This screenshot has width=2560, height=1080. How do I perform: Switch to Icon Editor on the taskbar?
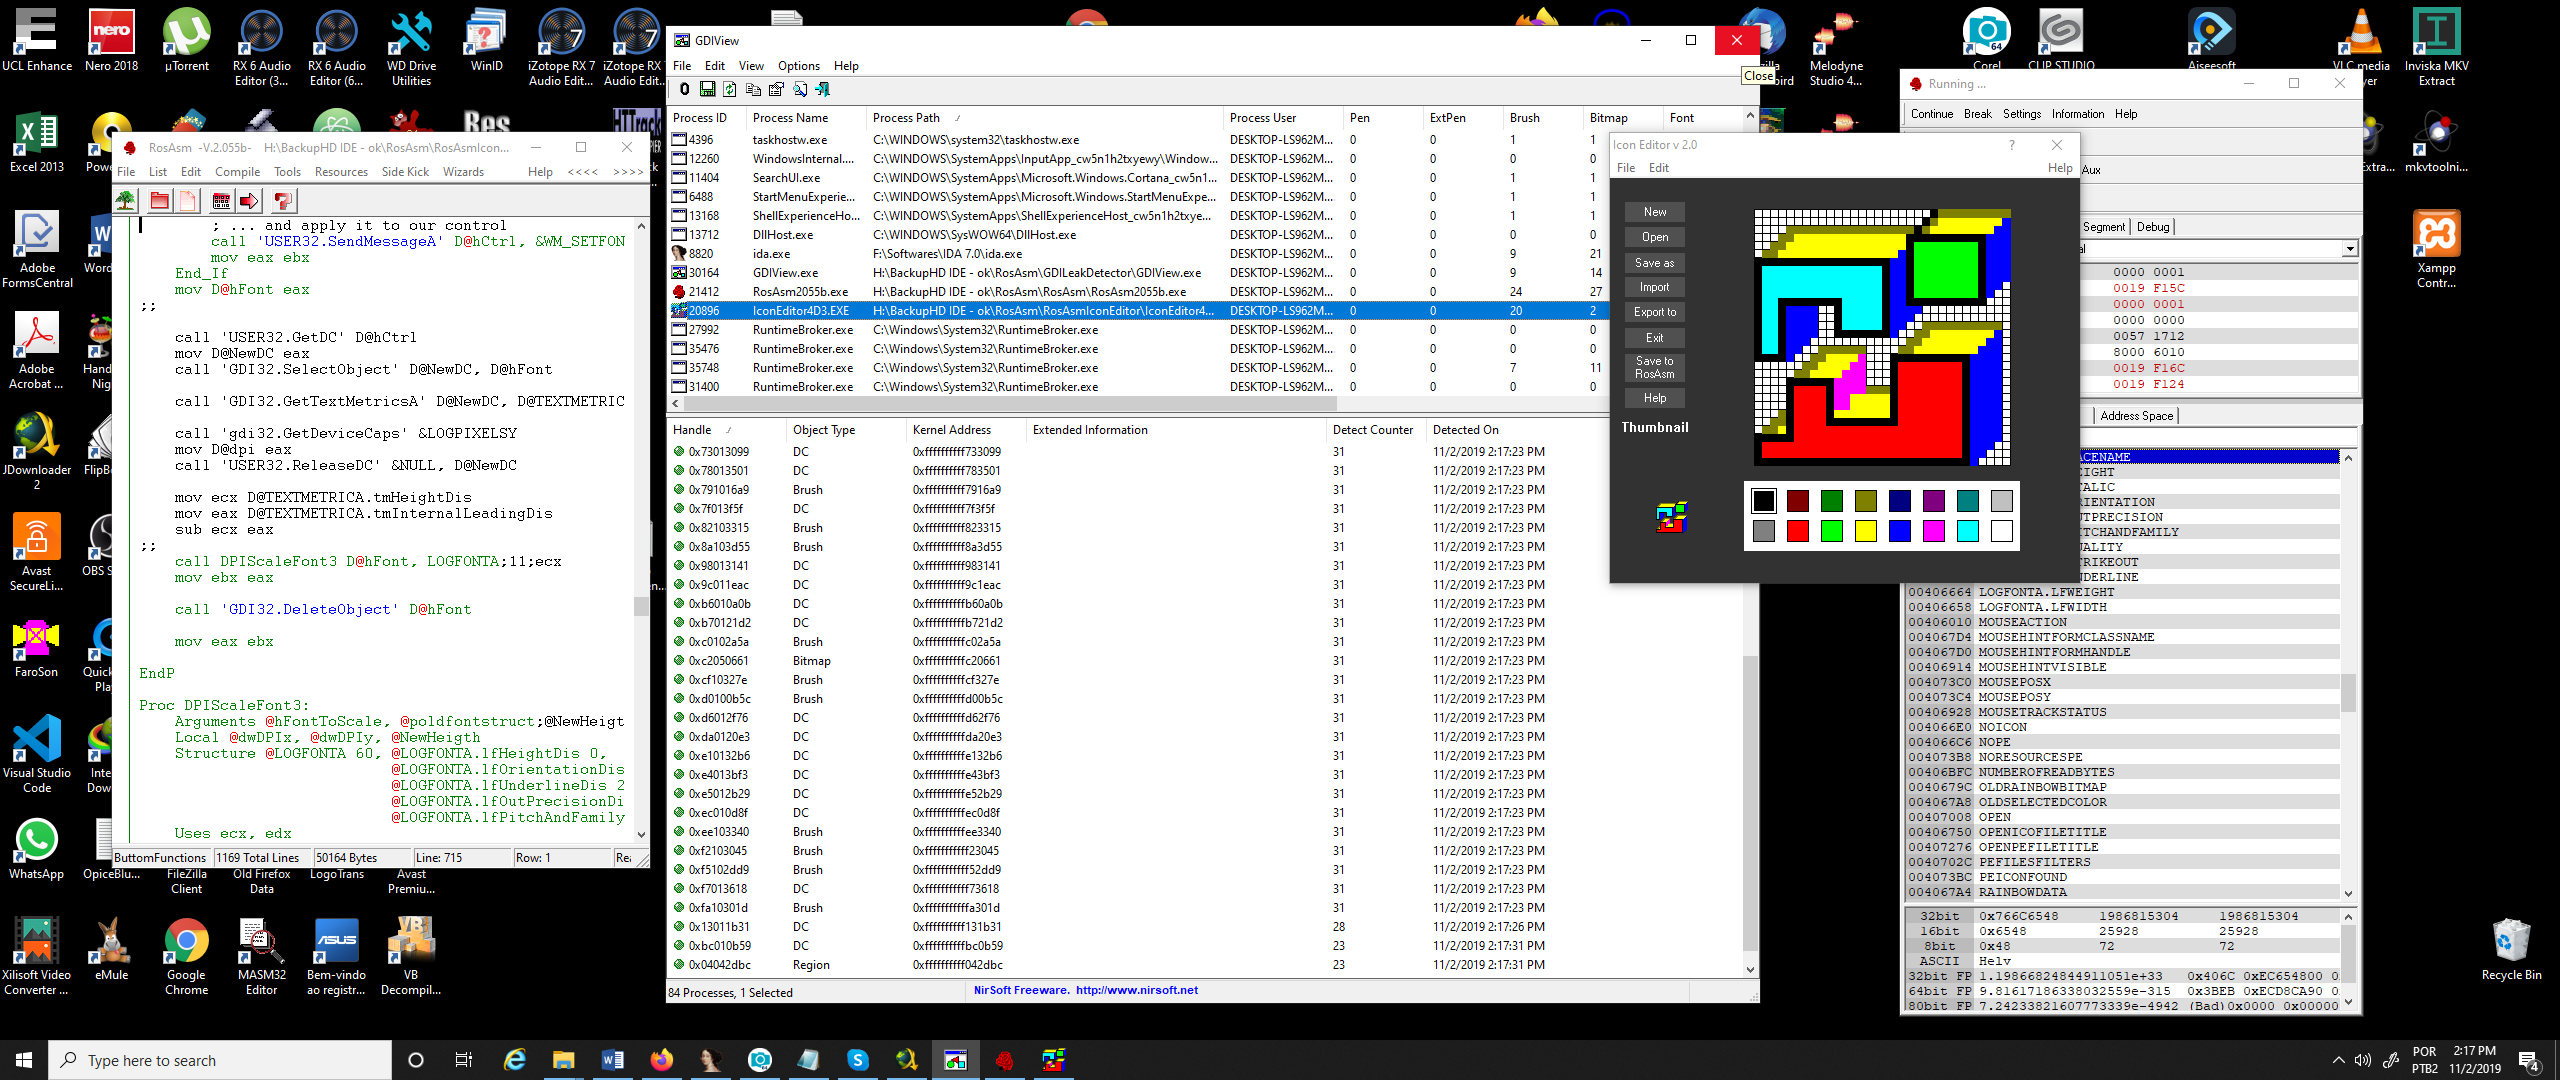pos(1053,1060)
